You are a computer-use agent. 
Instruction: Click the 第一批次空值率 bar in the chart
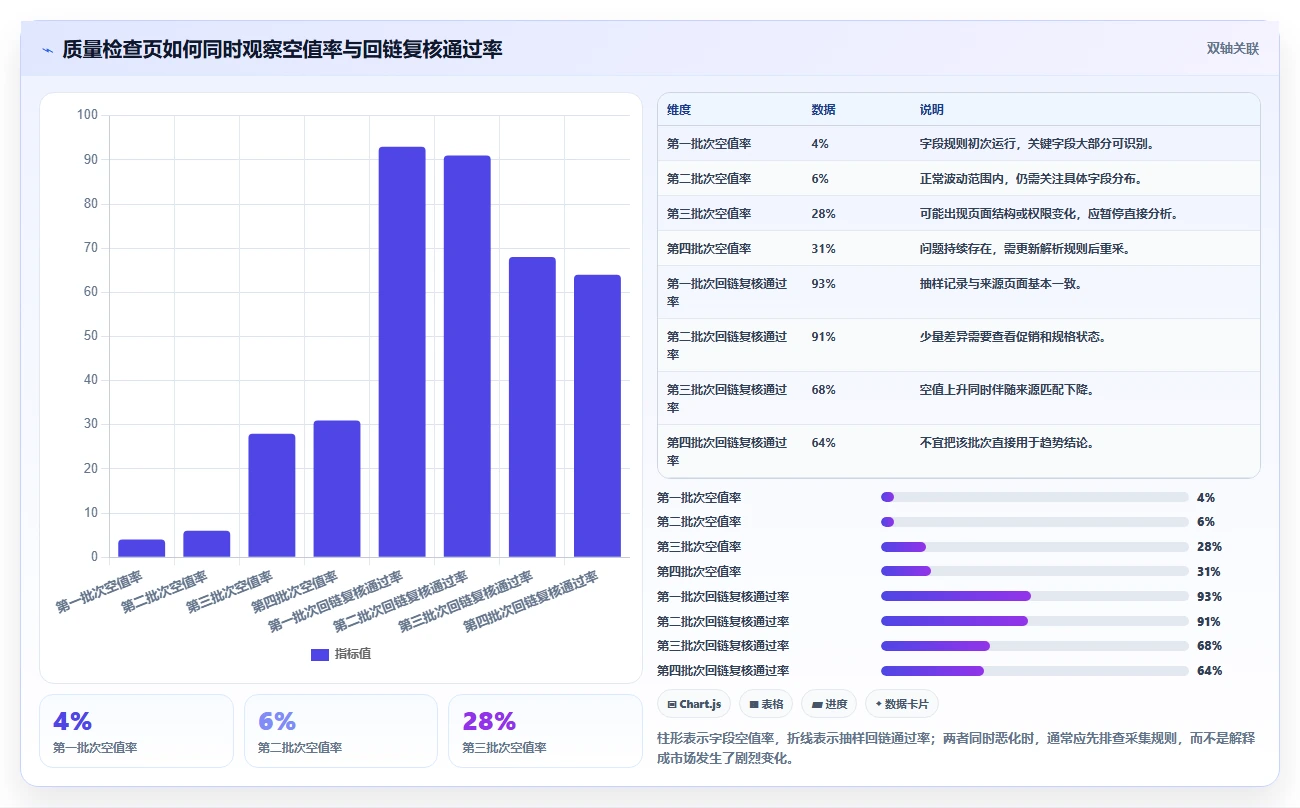click(x=142, y=548)
